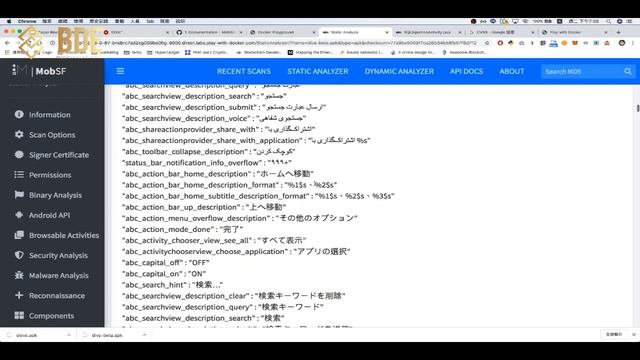Screen dimensions: 640x360
Task: Select the "abc_action_menu_overflow_description" line
Action: (239, 218)
